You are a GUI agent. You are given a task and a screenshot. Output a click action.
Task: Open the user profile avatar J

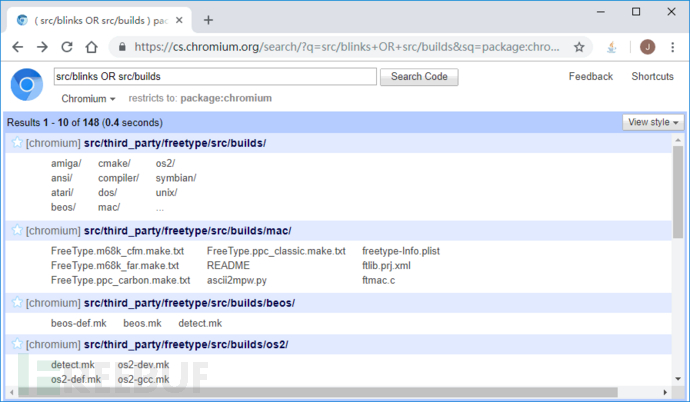[x=647, y=47]
